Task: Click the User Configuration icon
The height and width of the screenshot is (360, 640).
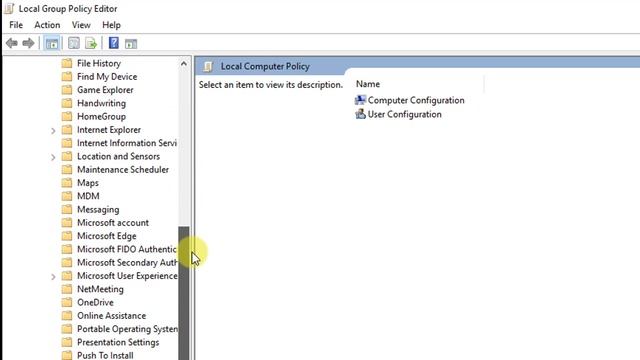Action: 360,114
